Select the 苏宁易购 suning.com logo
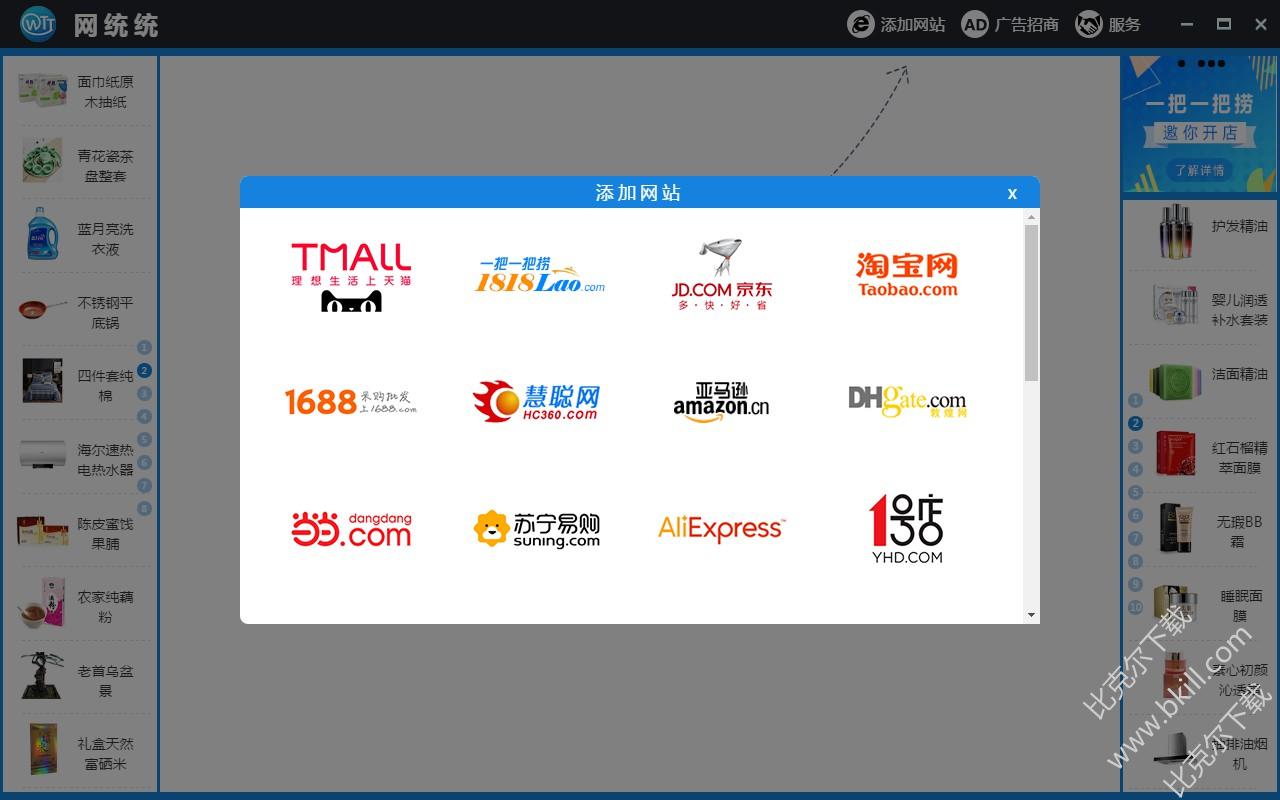 point(537,528)
